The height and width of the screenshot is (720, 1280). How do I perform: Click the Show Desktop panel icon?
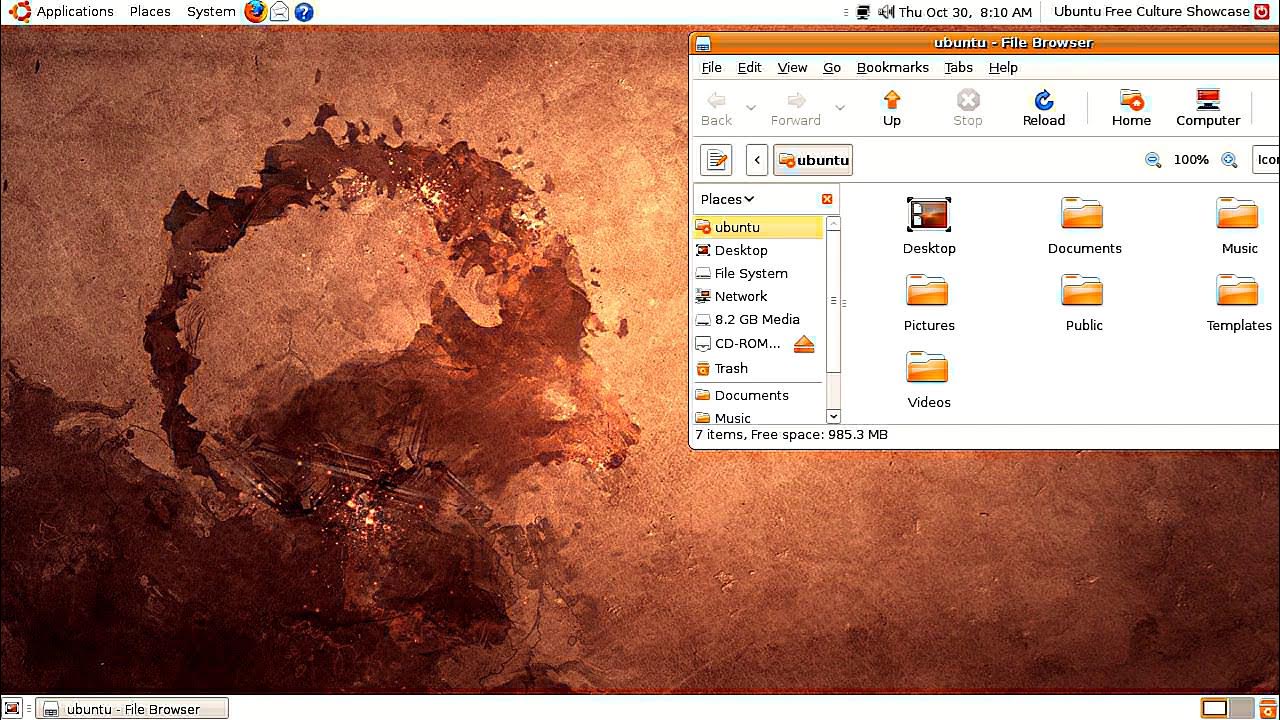13,709
